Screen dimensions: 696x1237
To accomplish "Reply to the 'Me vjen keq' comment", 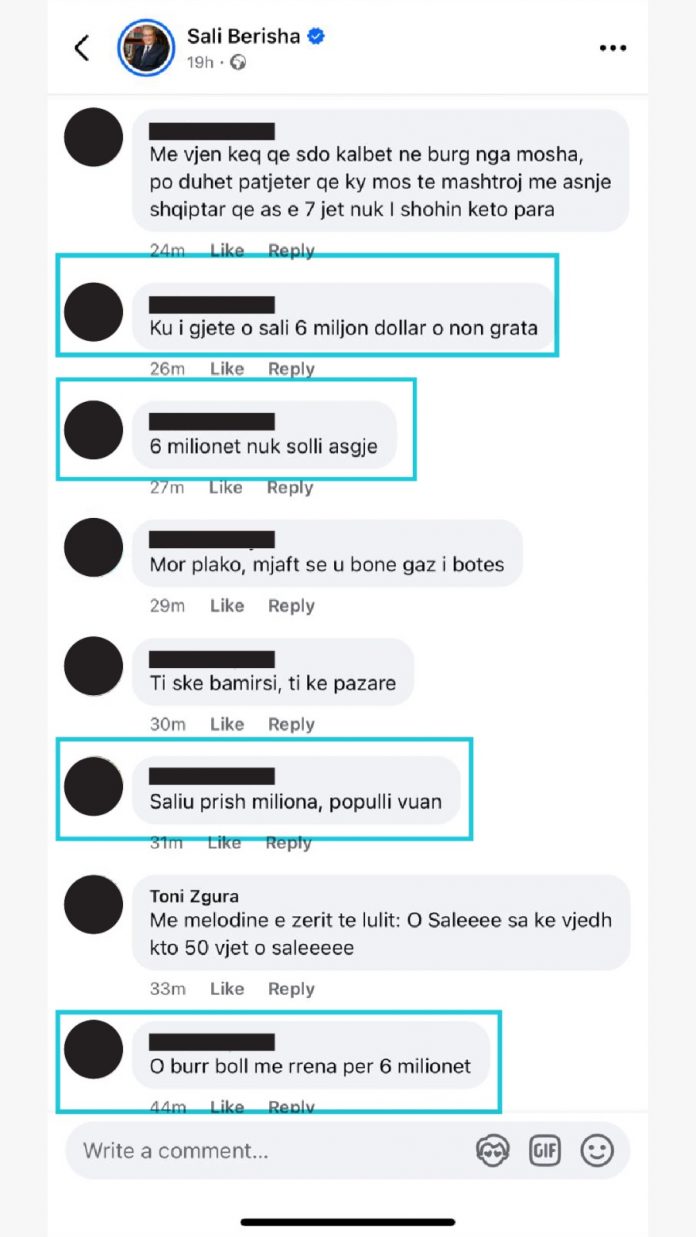I will 291,250.
